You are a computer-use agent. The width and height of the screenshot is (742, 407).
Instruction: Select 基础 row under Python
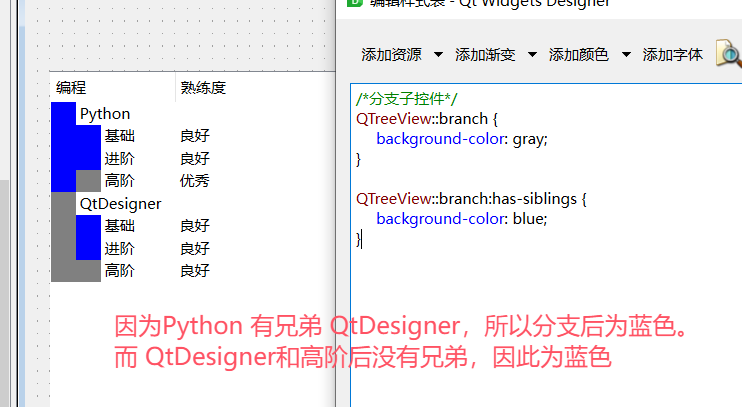point(120,136)
